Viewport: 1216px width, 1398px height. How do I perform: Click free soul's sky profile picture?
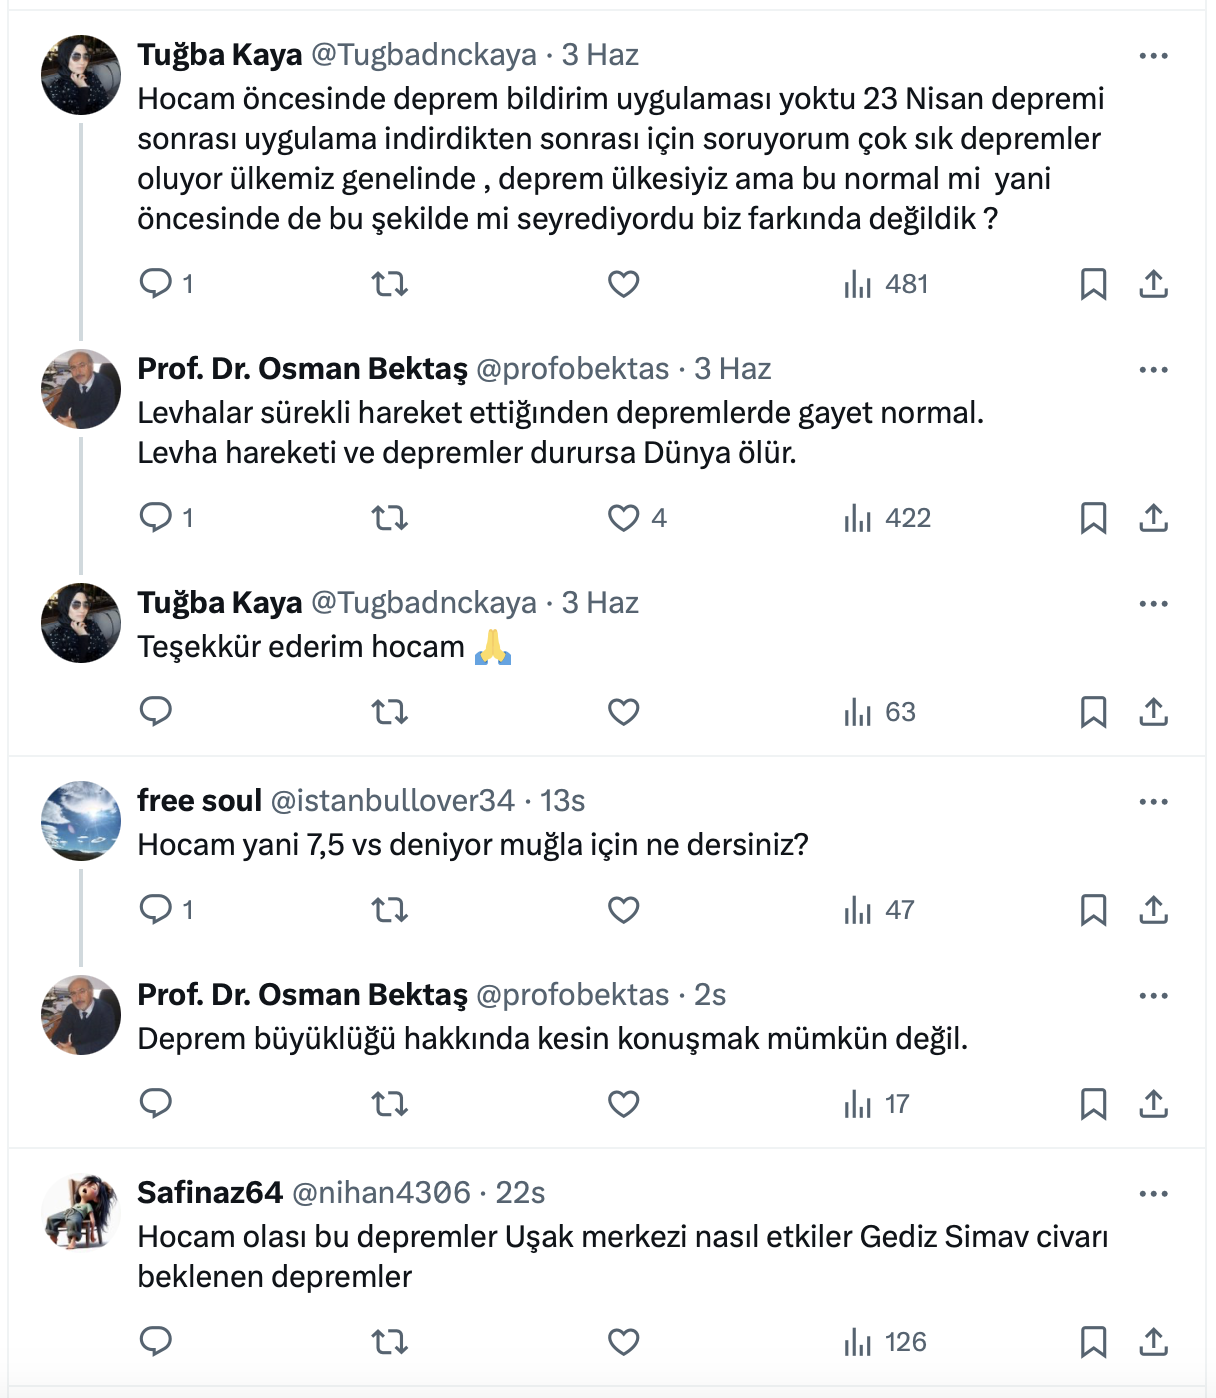pyautogui.click(x=81, y=821)
